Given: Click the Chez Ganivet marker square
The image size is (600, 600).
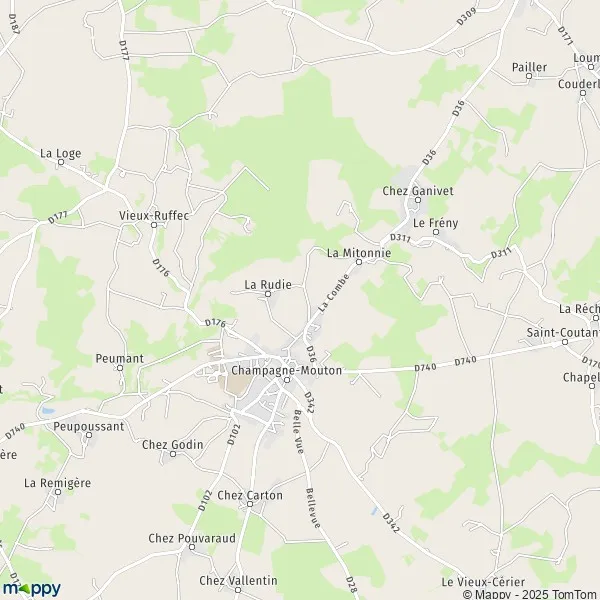Looking at the screenshot, I should click(x=418, y=200).
